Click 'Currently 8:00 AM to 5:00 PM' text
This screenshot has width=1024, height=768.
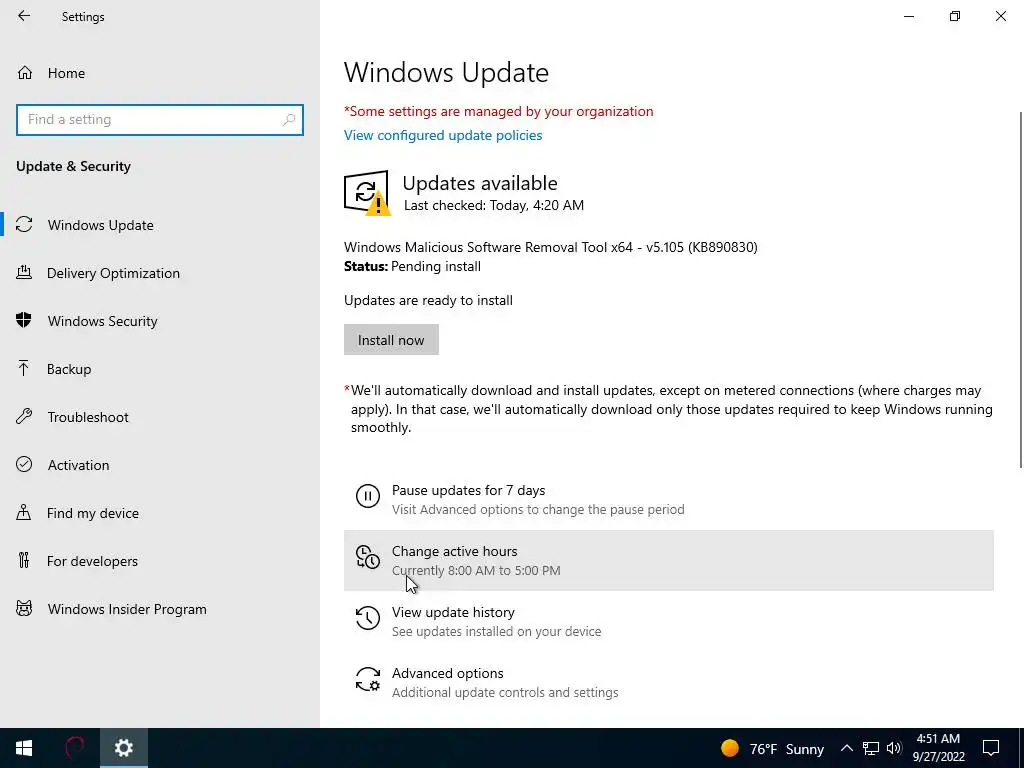[476, 570]
